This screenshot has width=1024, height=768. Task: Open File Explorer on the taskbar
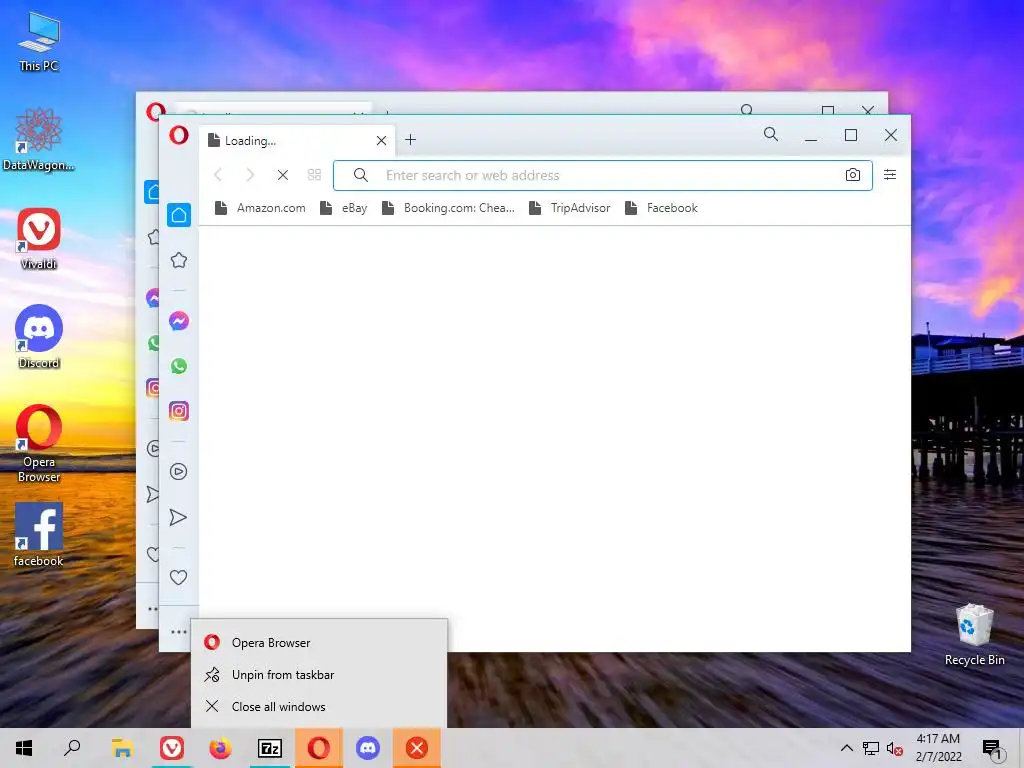click(122, 748)
